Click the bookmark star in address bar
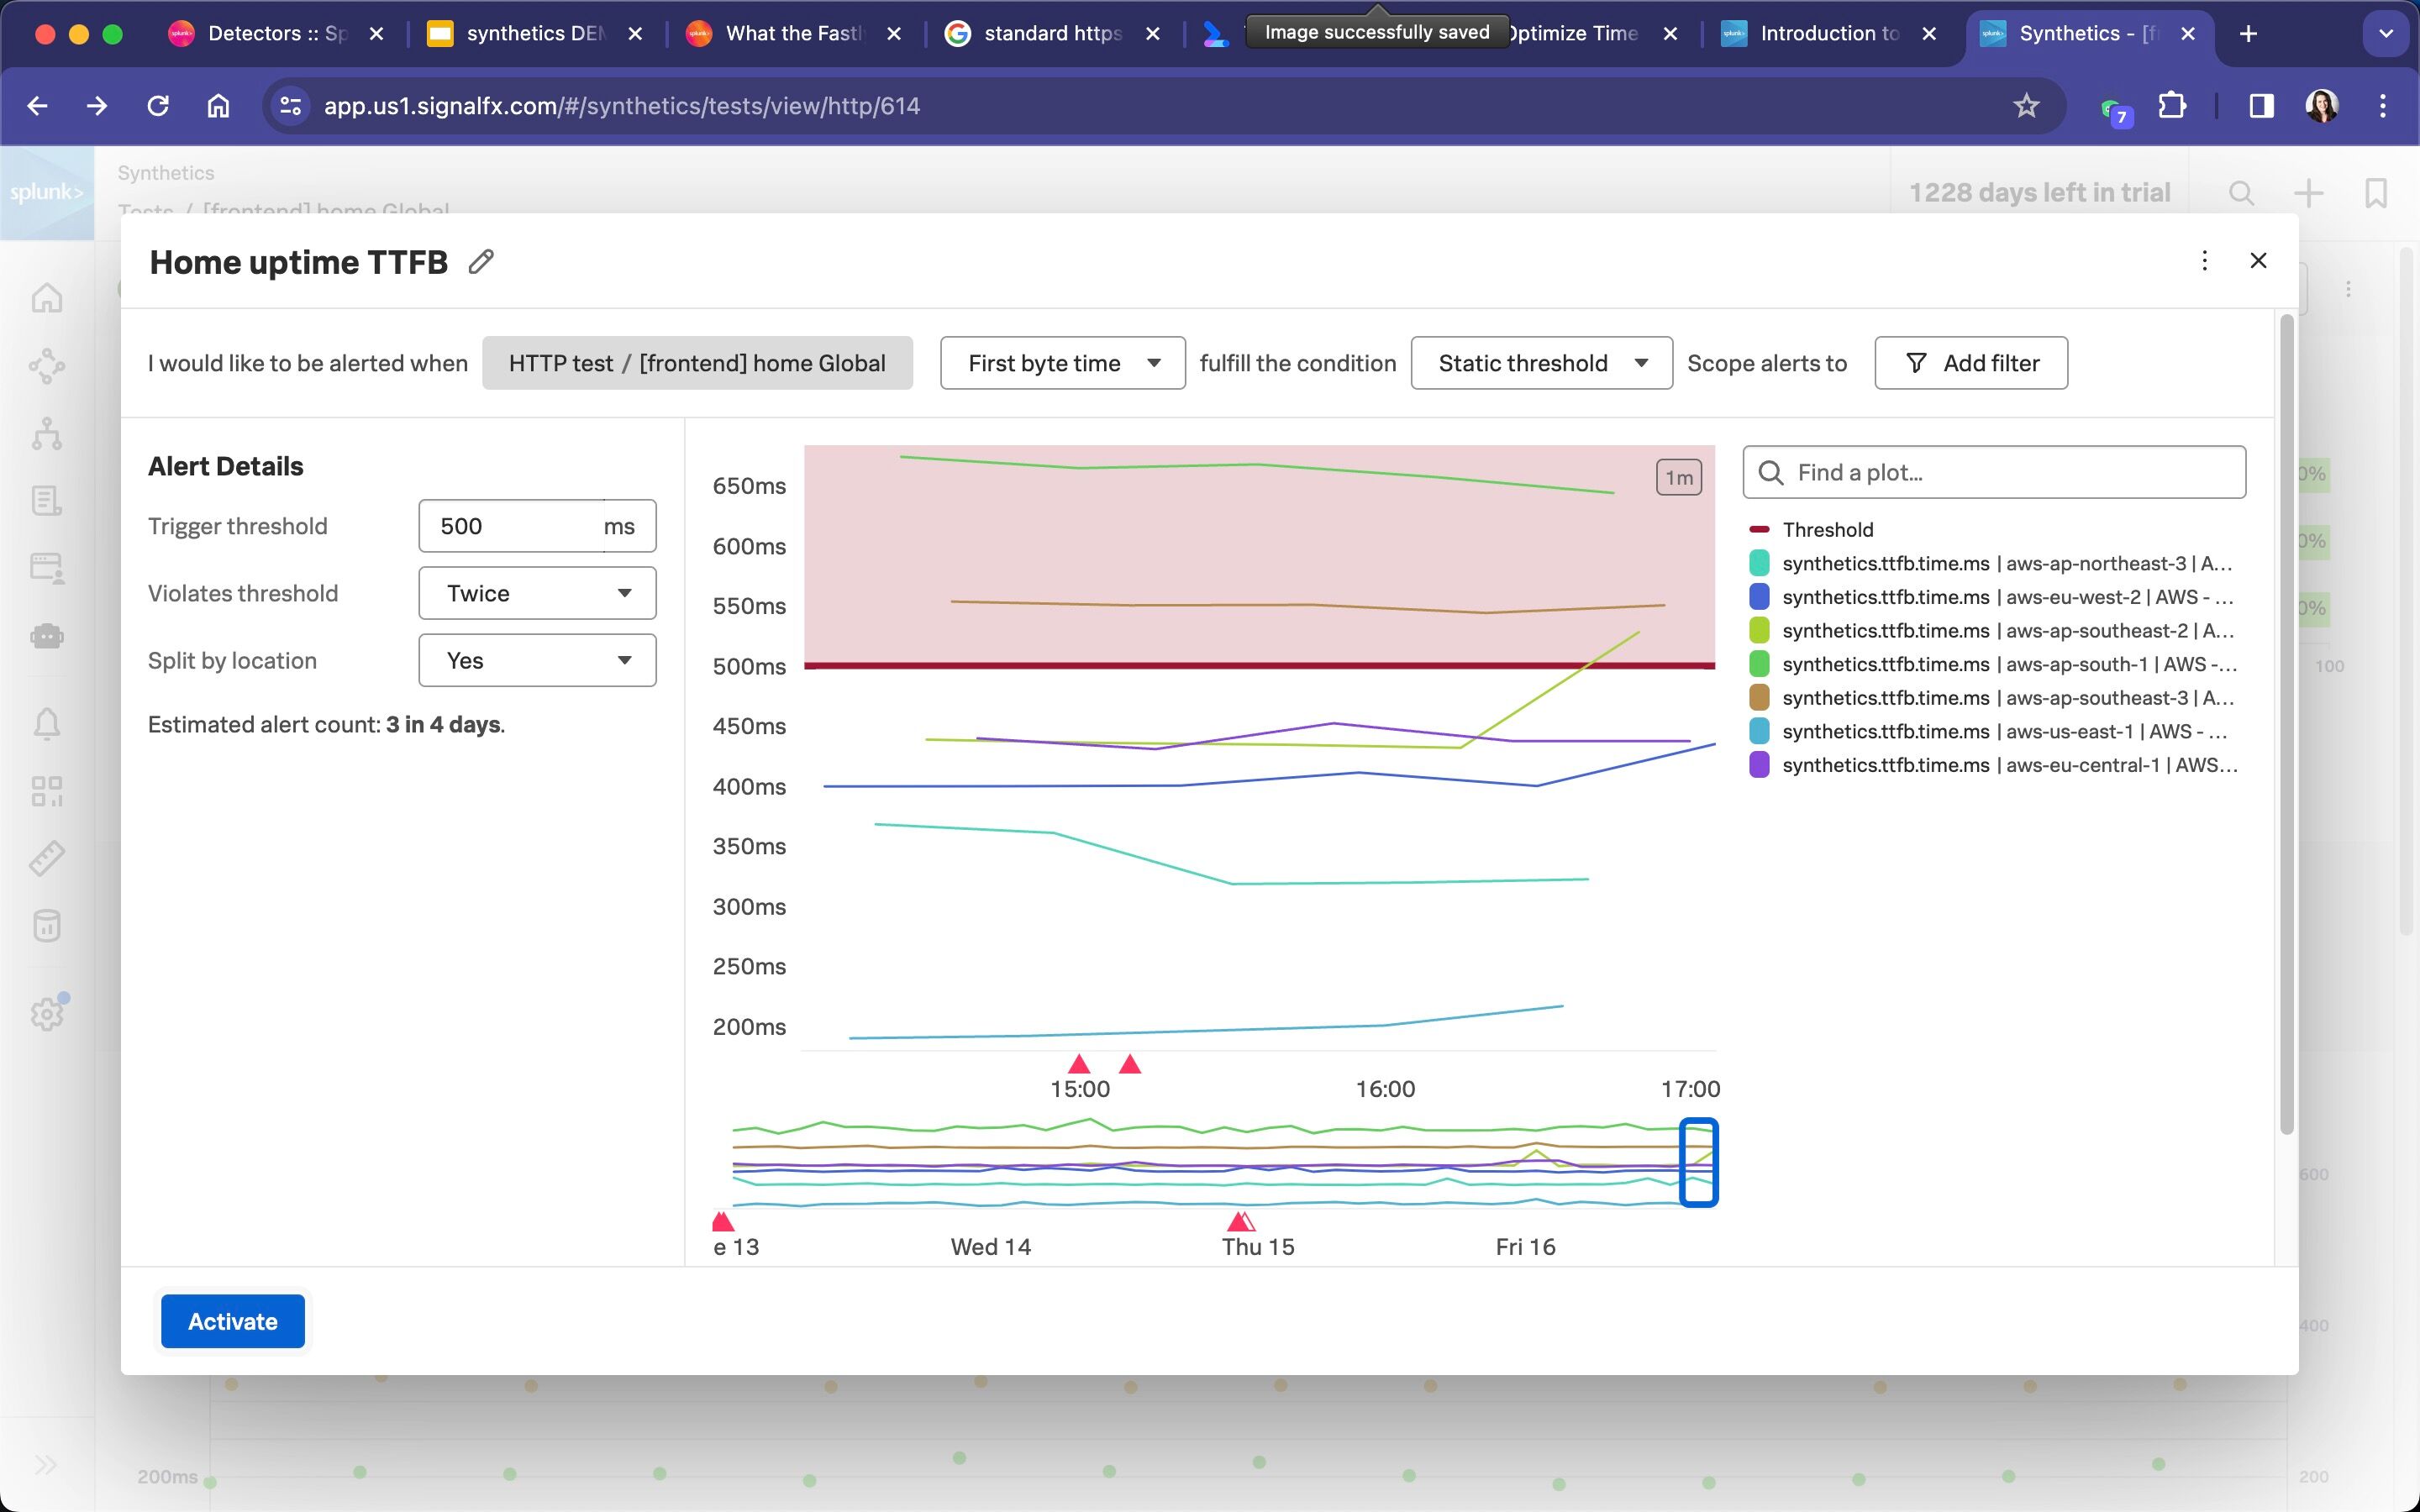This screenshot has height=1512, width=2420. tap(2025, 106)
